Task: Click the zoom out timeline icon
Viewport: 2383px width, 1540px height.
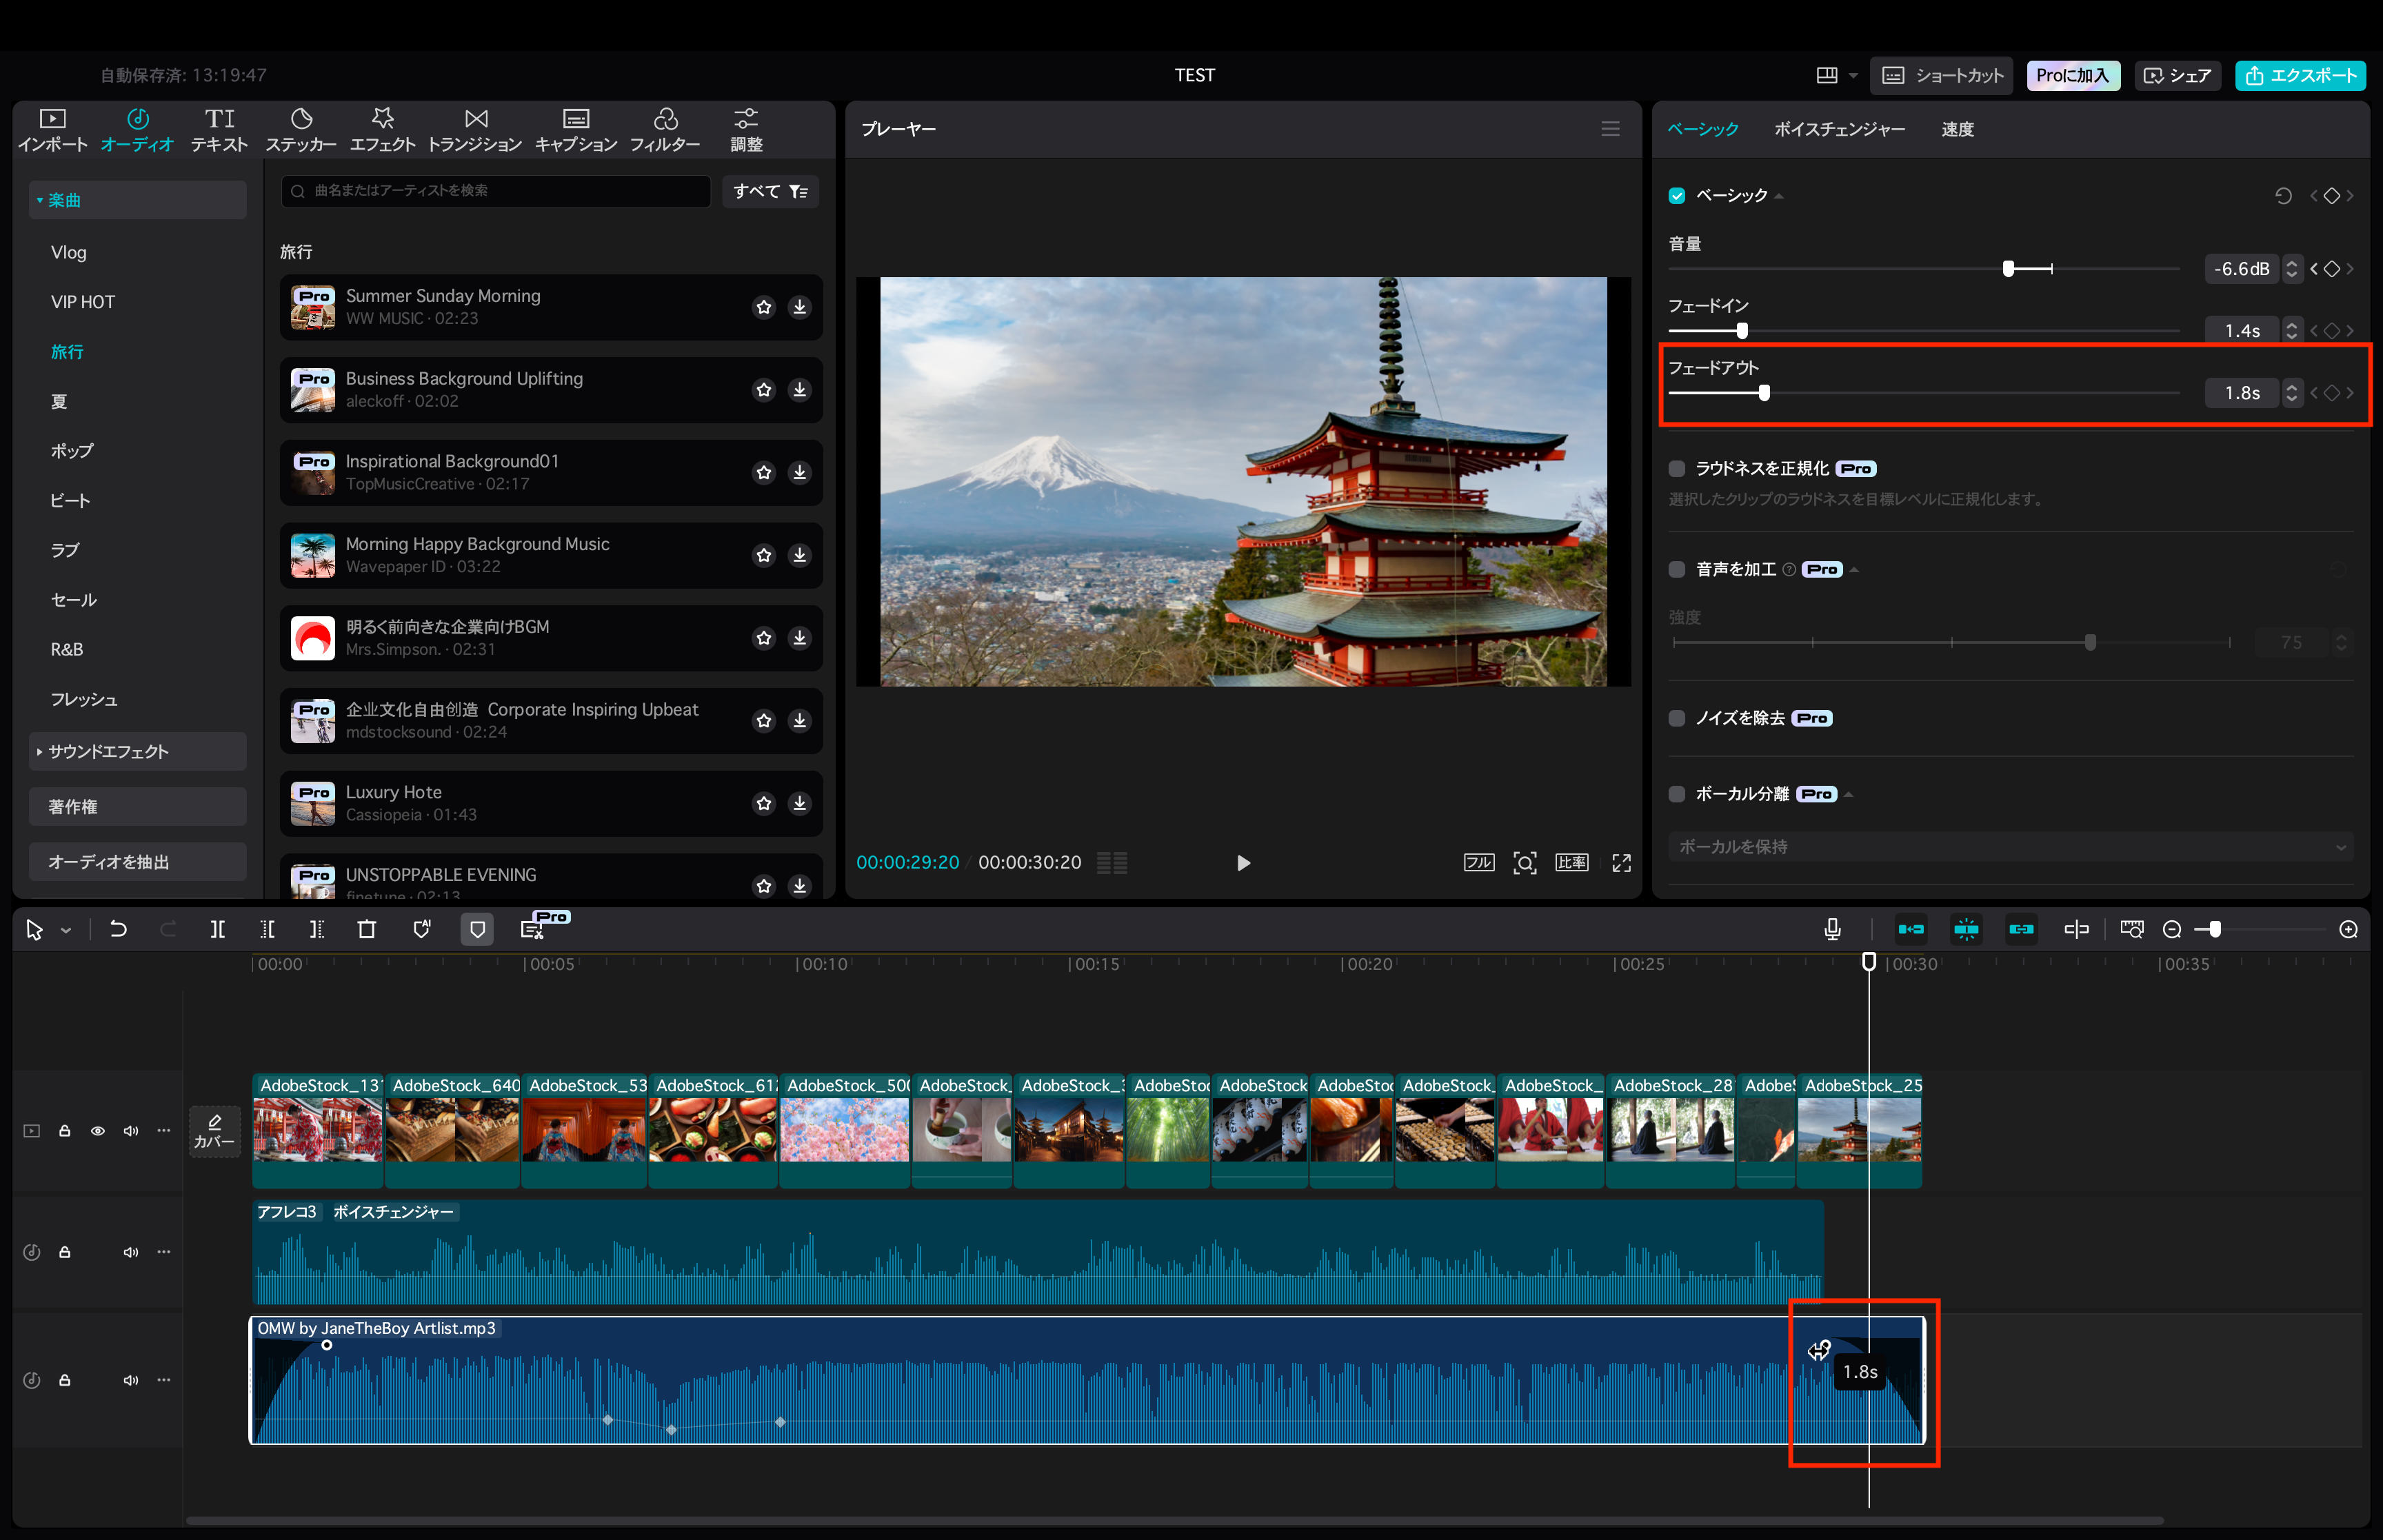Action: pyautogui.click(x=2171, y=929)
